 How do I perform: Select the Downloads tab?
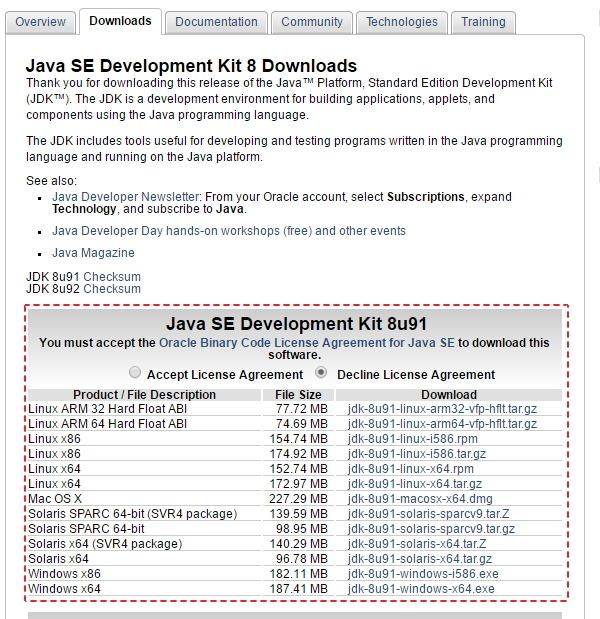click(x=120, y=21)
